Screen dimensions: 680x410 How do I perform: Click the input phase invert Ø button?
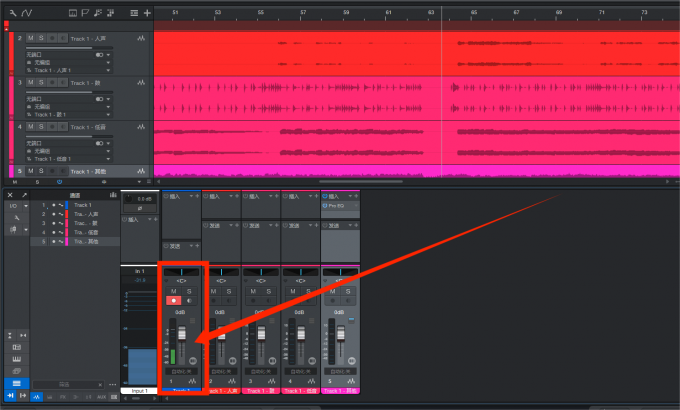click(x=140, y=208)
